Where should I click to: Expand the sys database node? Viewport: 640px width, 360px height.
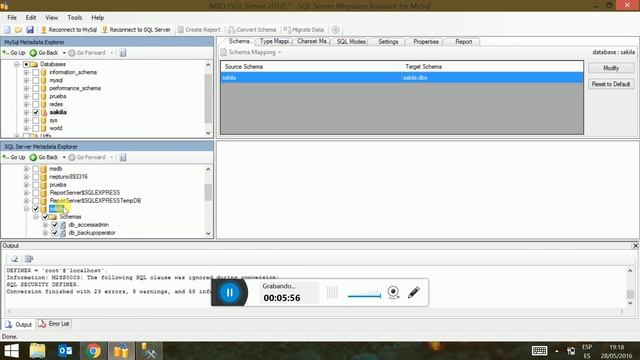26,120
